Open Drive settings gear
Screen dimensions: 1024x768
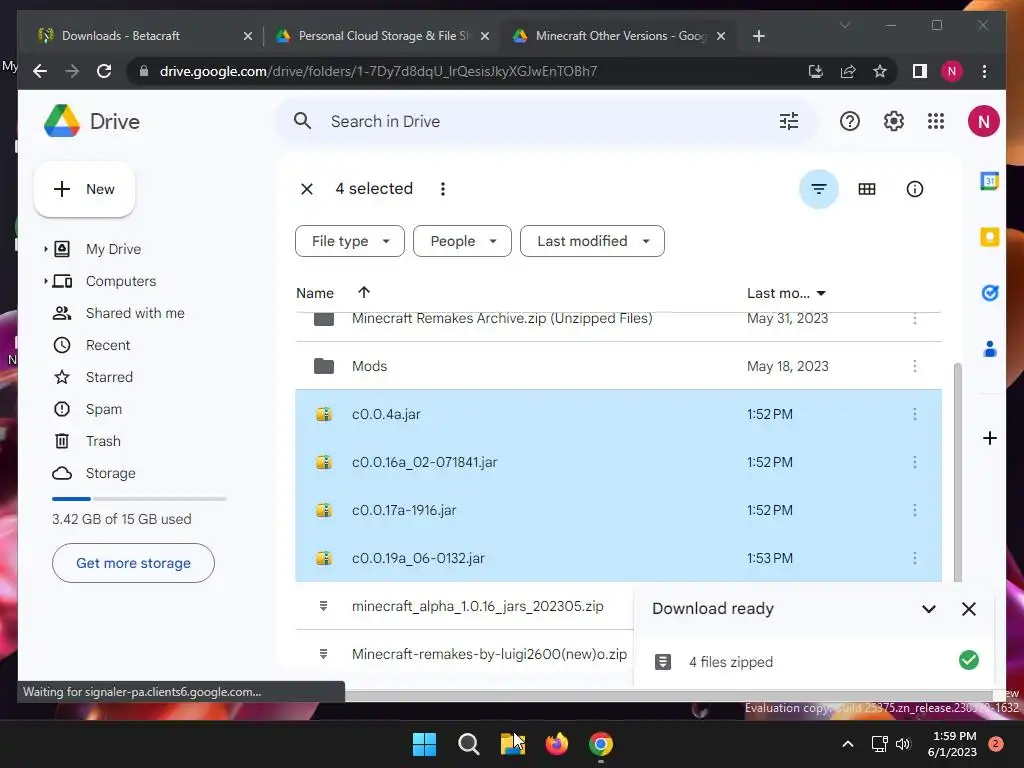893,121
